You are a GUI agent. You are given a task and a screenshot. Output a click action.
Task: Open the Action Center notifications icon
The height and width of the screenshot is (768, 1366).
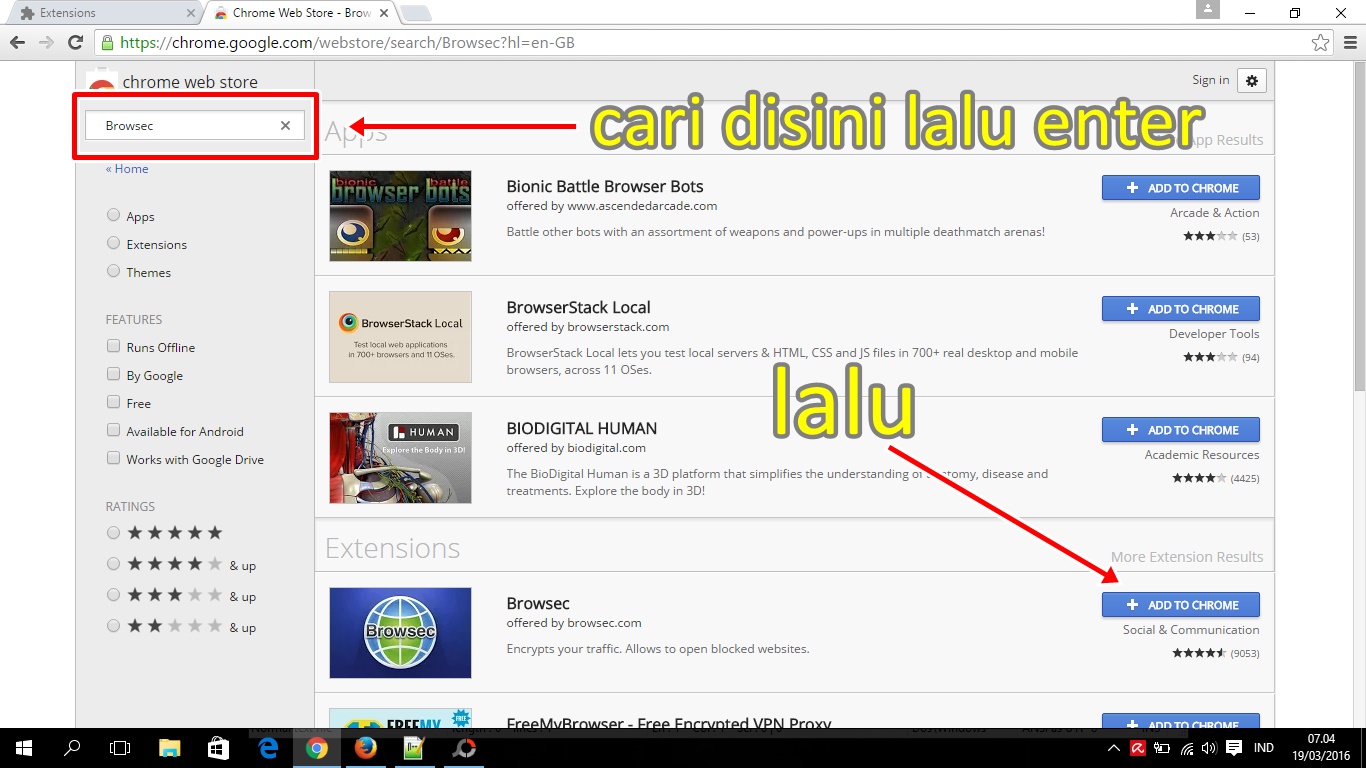click(1234, 748)
